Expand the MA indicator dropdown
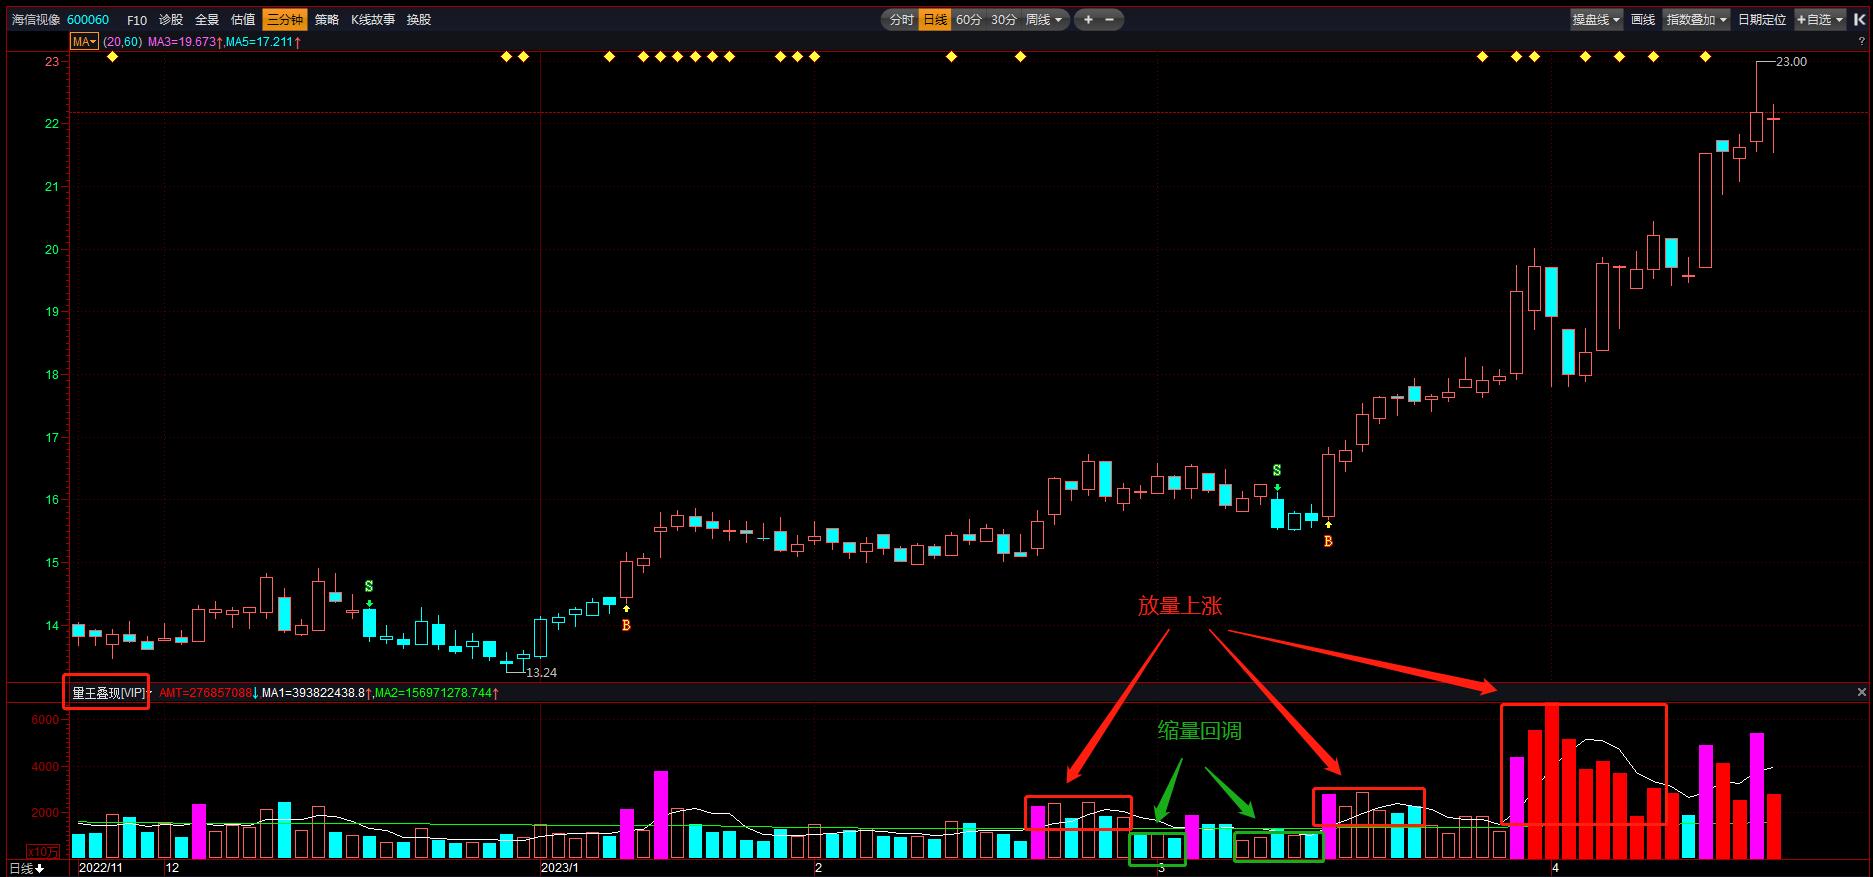This screenshot has height=877, width=1873. (84, 42)
